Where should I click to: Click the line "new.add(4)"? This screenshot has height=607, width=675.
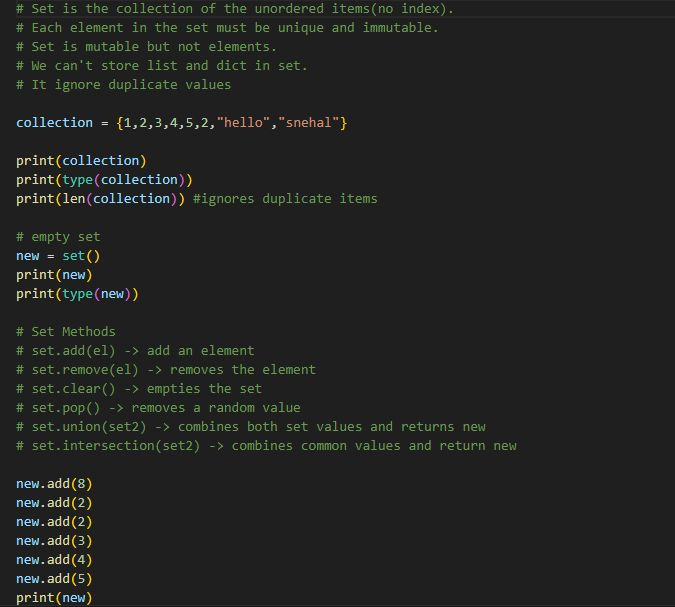(54, 560)
